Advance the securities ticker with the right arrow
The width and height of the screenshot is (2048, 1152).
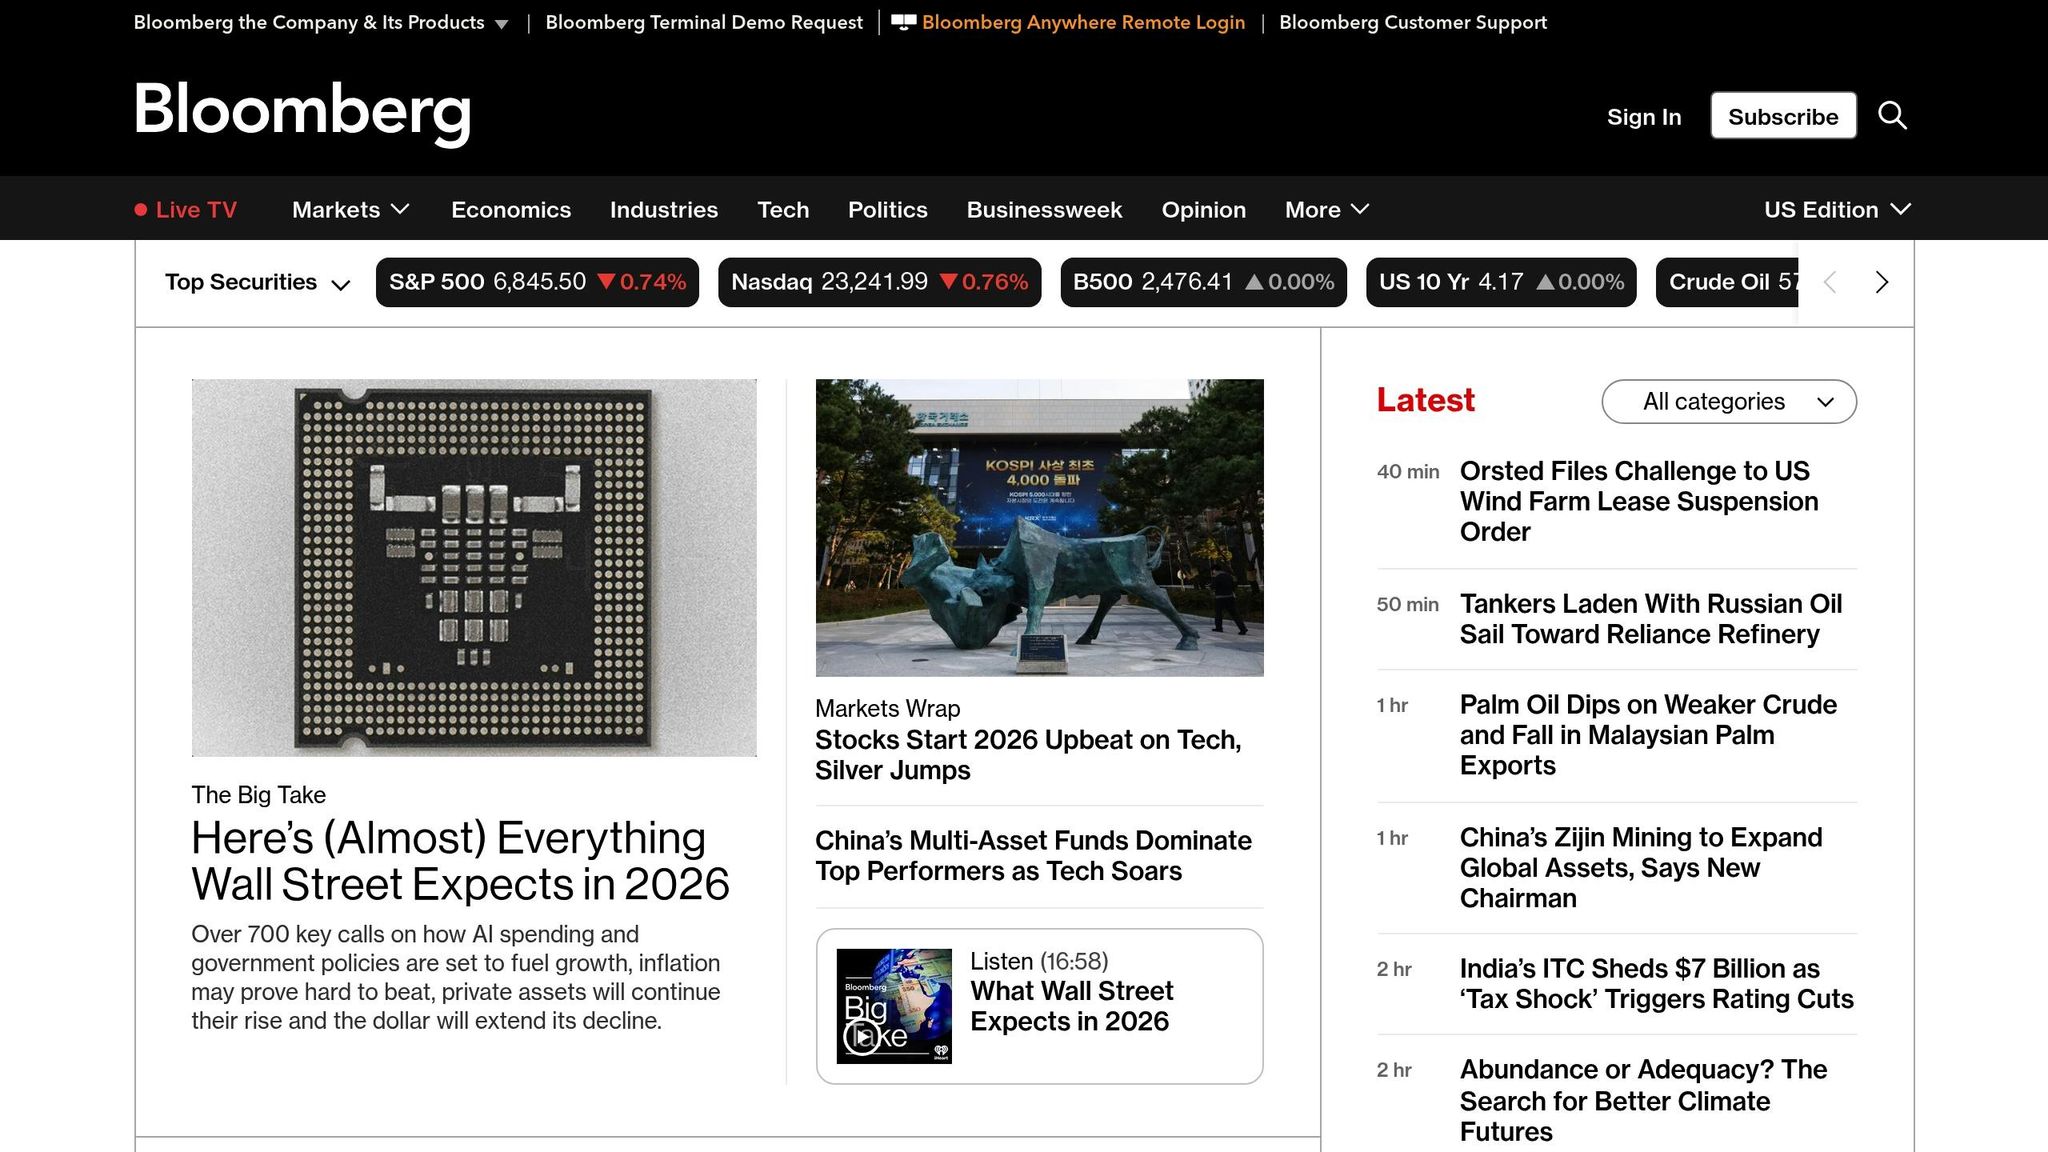[x=1881, y=282]
